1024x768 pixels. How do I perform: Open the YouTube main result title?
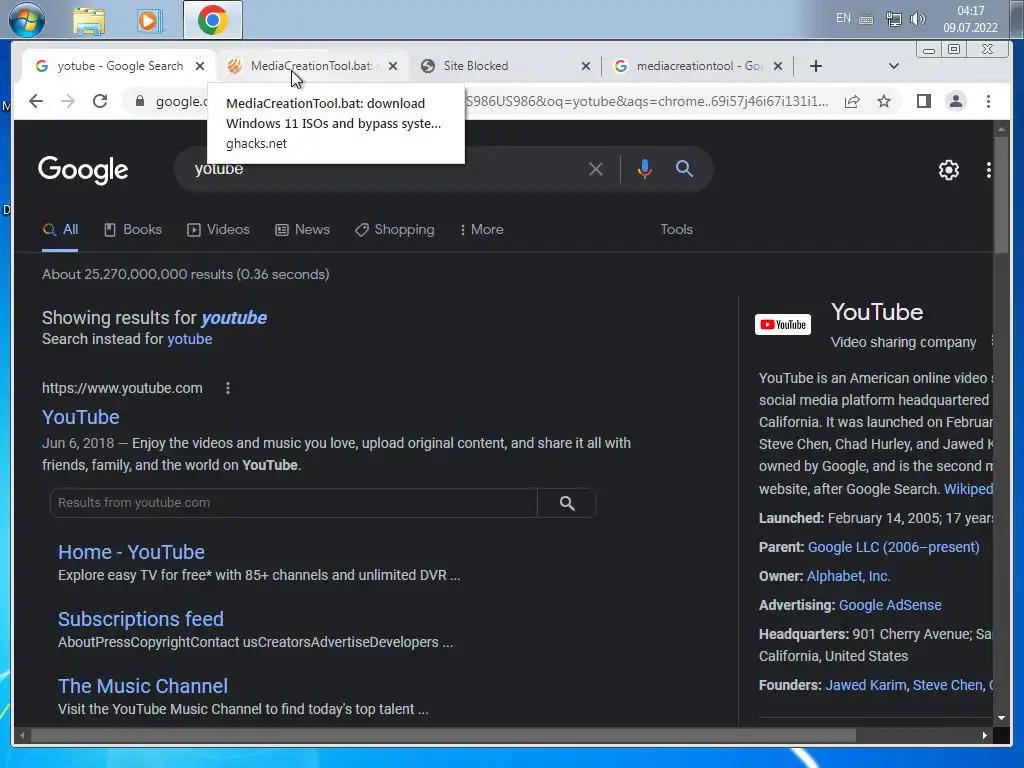[80, 417]
